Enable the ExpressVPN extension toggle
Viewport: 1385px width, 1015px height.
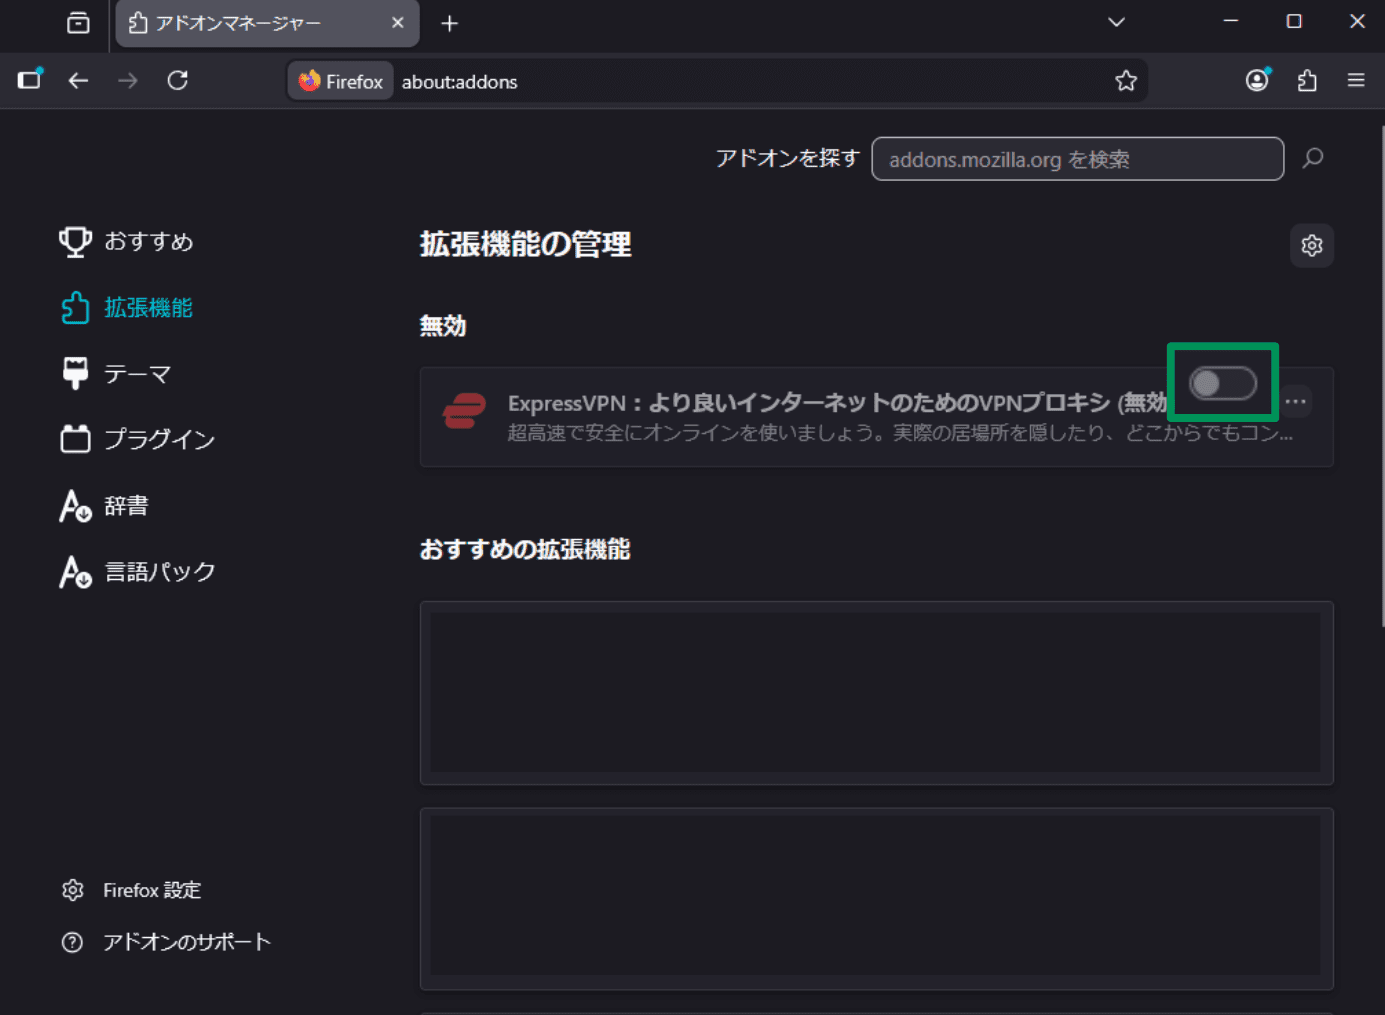click(x=1222, y=382)
